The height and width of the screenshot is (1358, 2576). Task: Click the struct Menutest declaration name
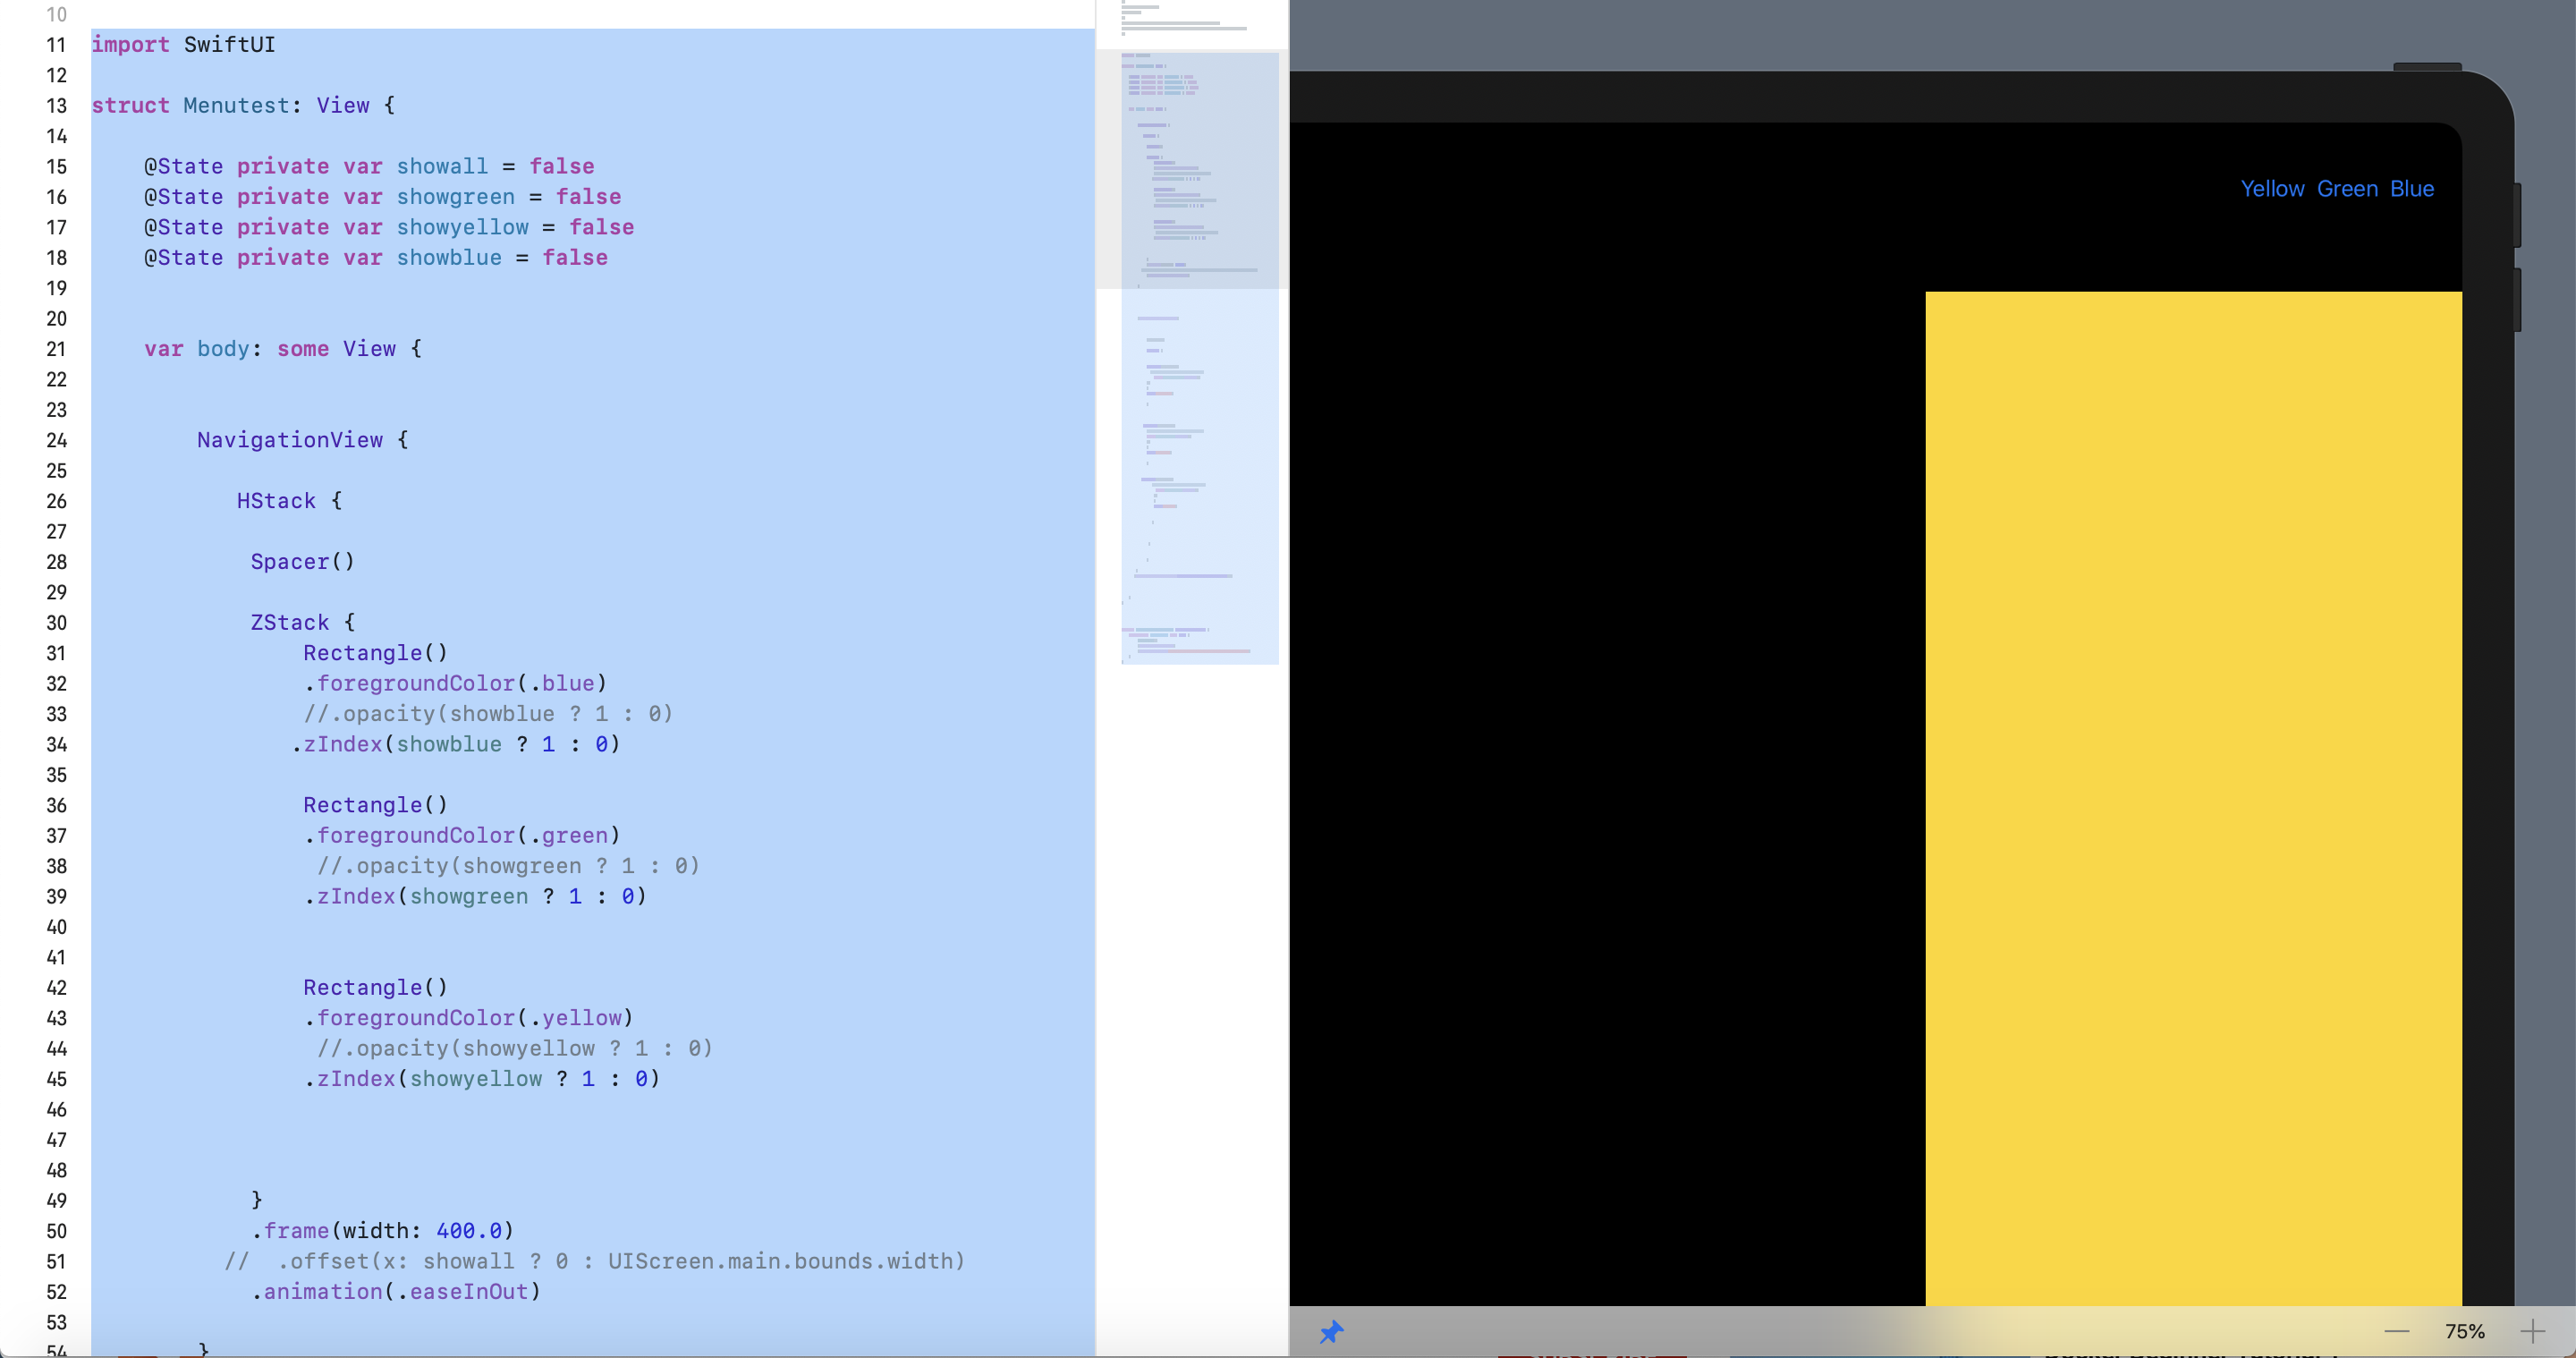pyautogui.click(x=236, y=106)
